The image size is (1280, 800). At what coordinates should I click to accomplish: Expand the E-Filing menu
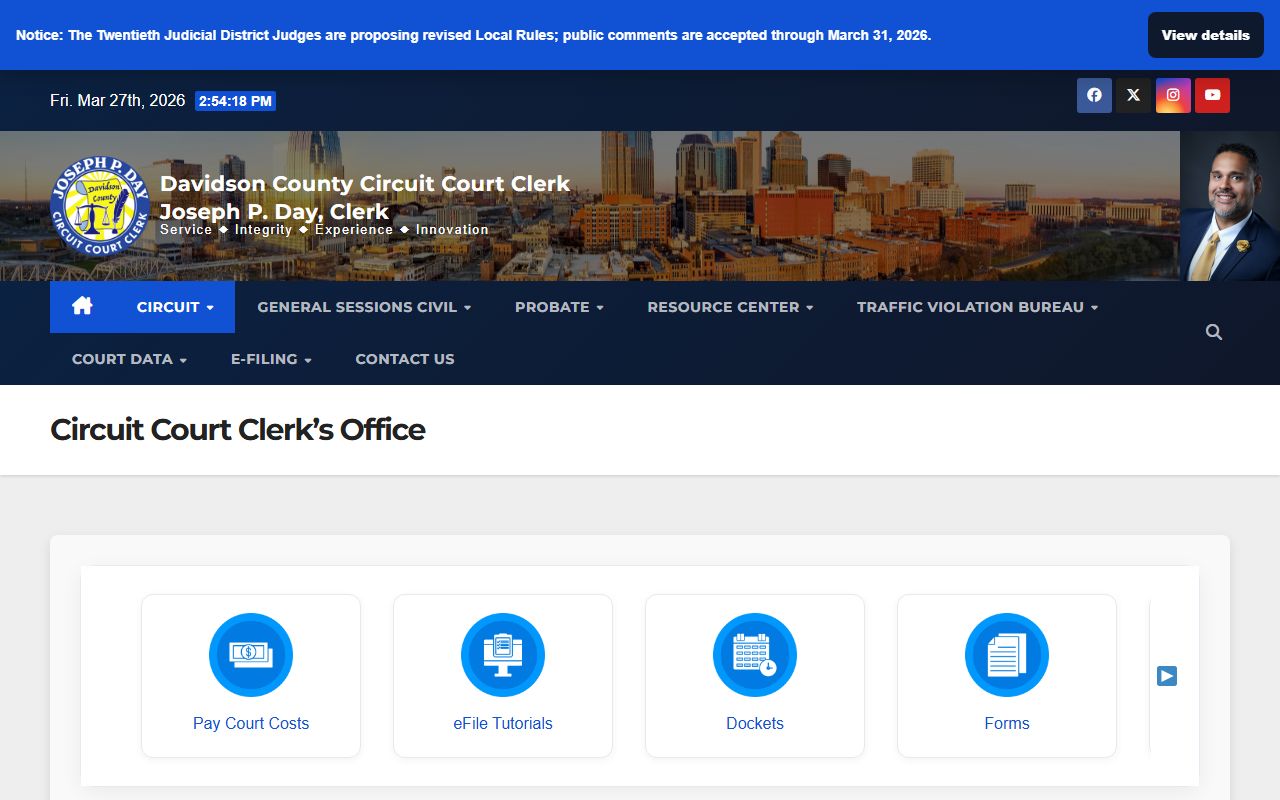271,359
